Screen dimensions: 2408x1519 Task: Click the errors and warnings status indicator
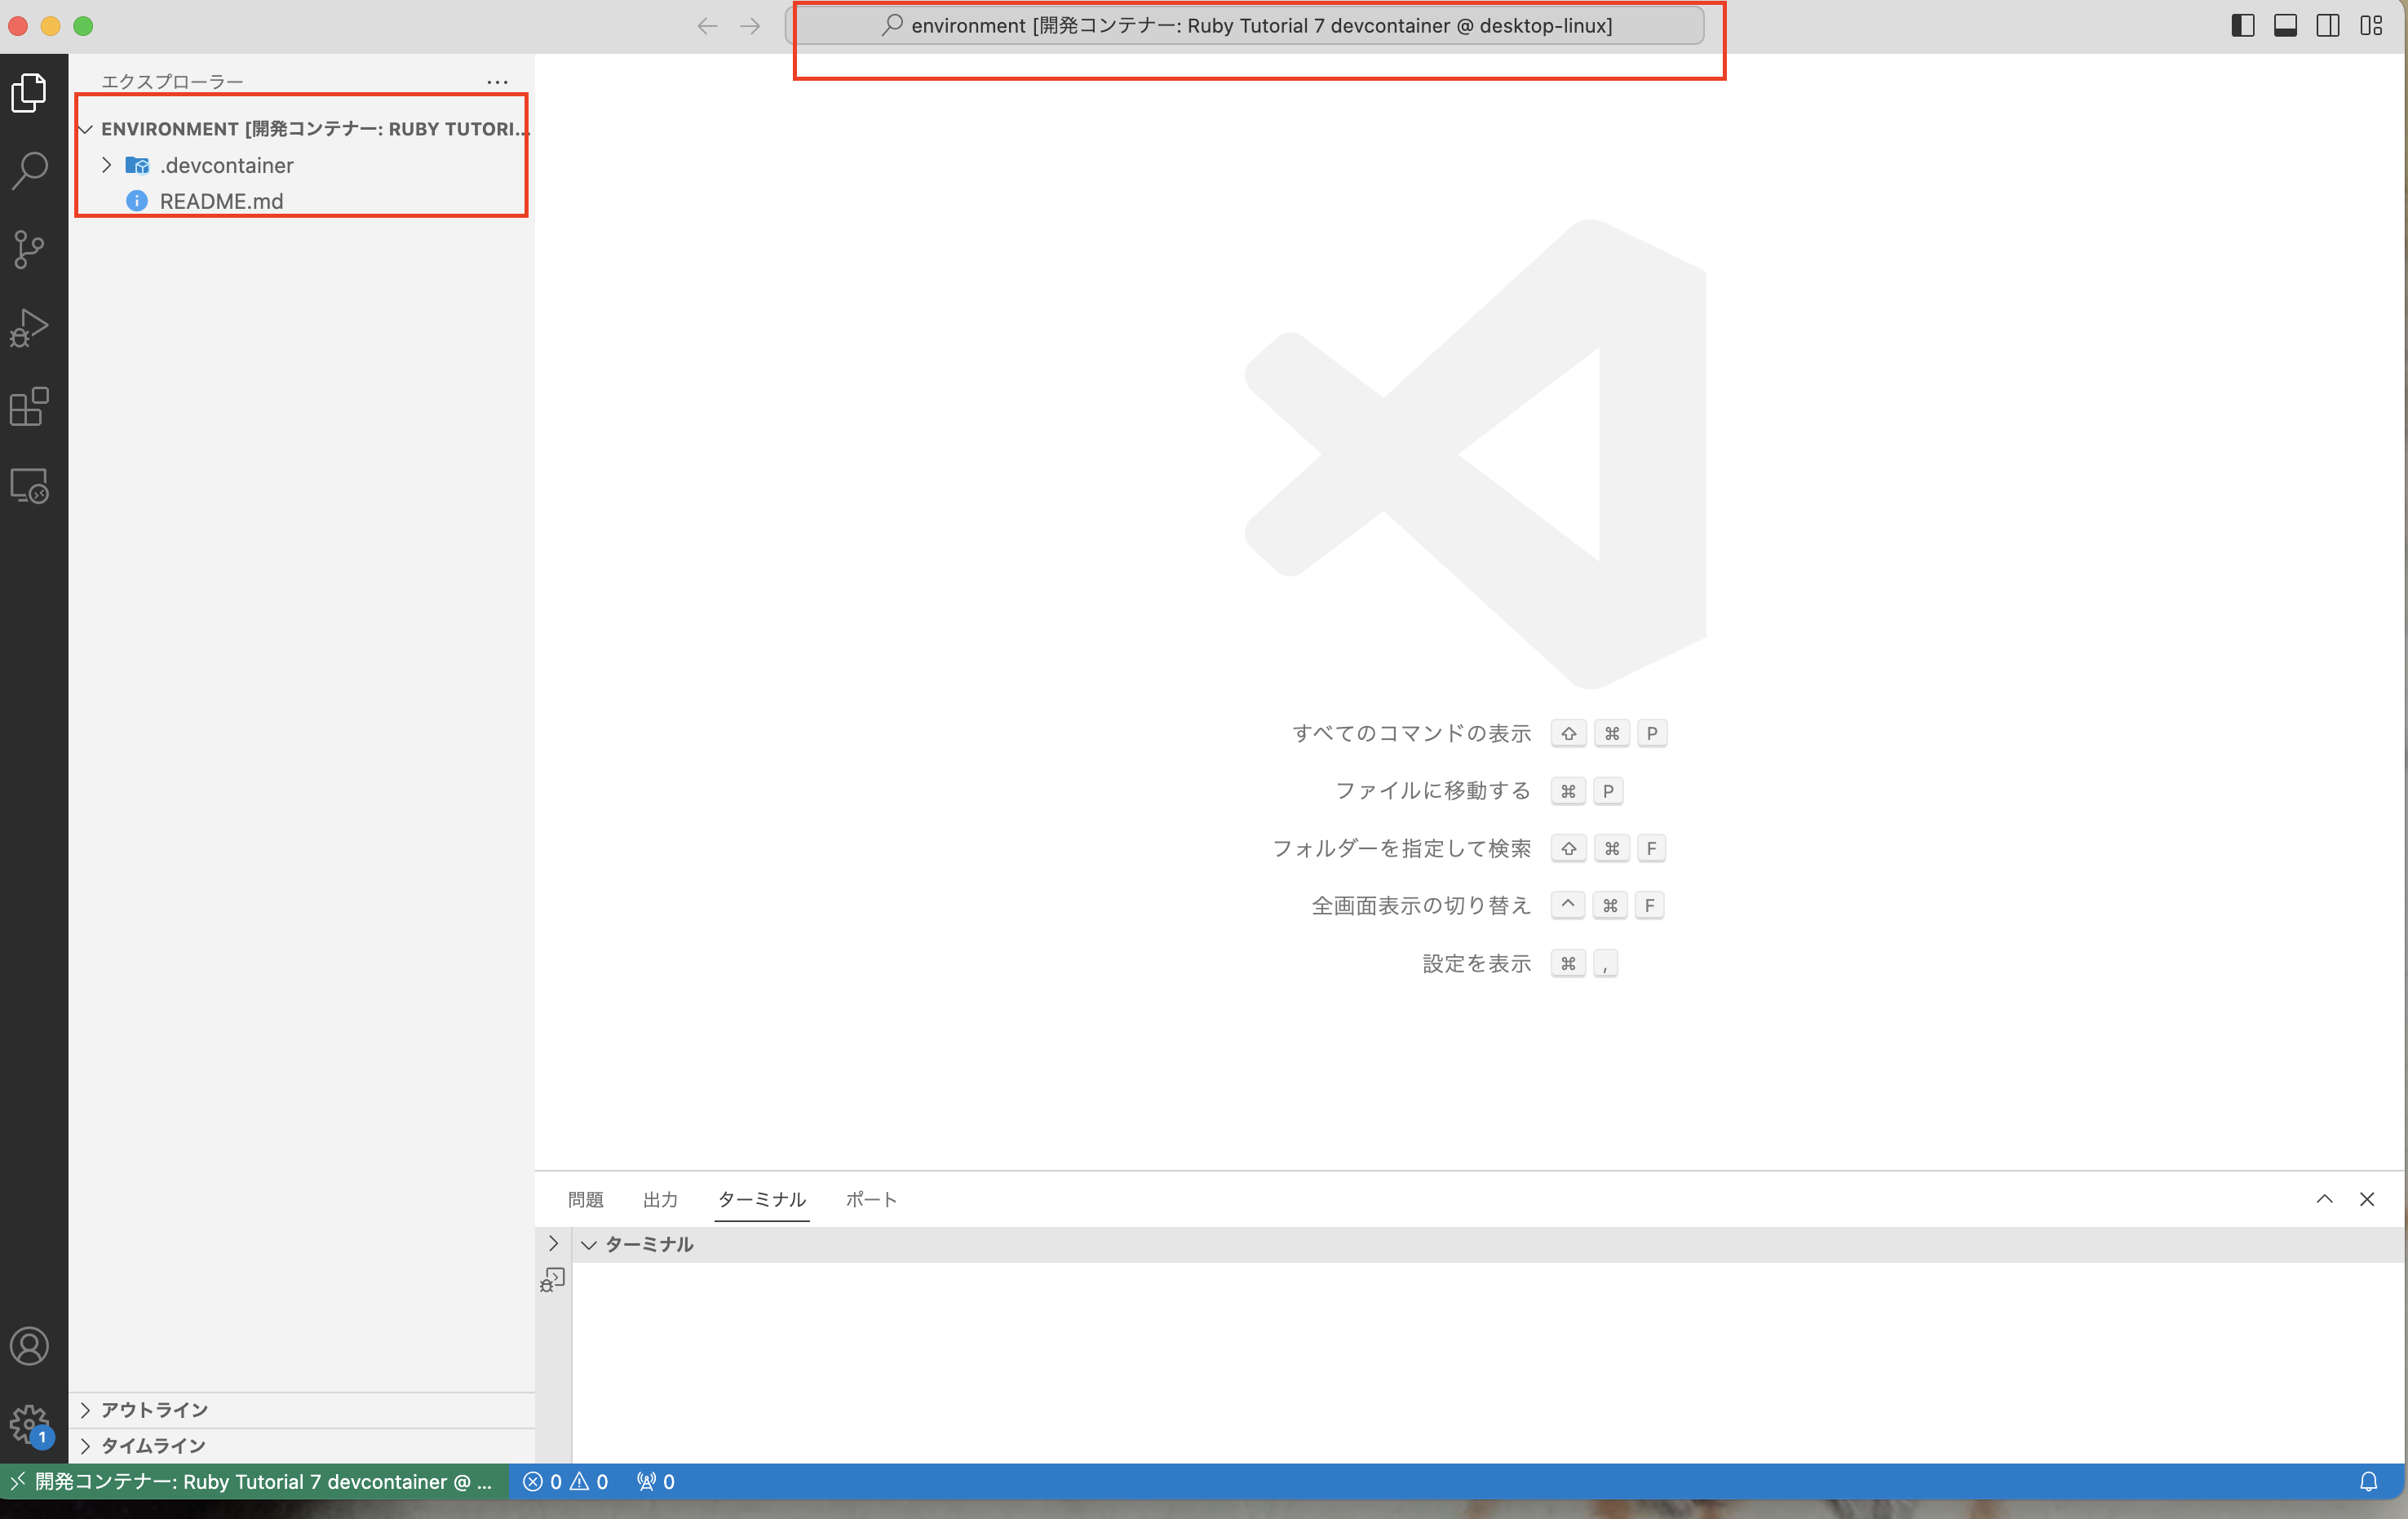tap(566, 1481)
